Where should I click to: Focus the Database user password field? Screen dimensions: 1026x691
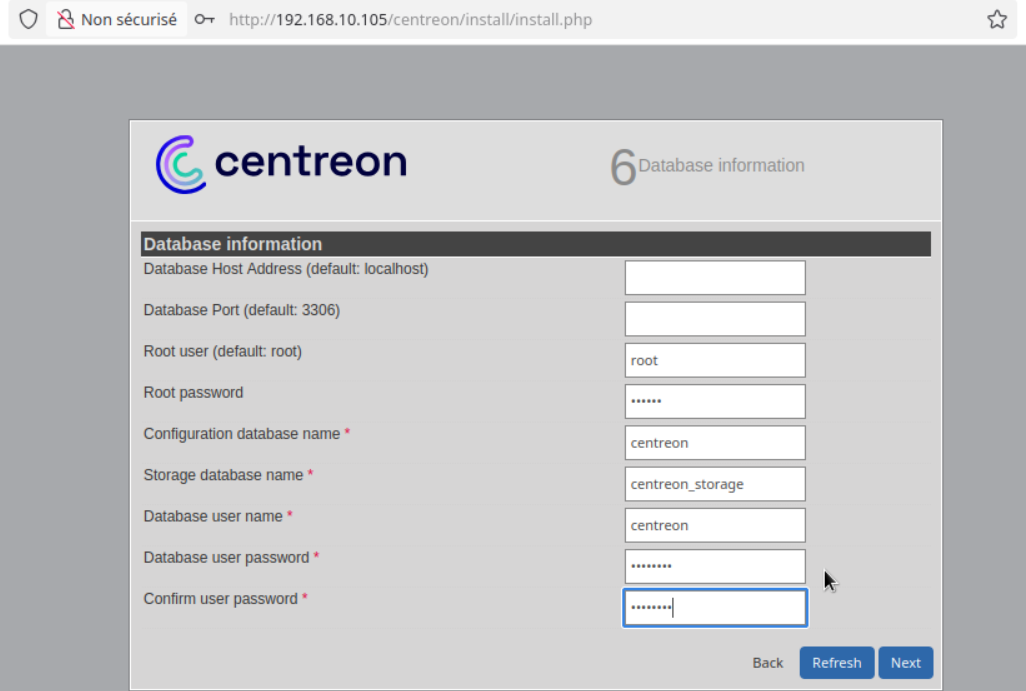coord(714,566)
